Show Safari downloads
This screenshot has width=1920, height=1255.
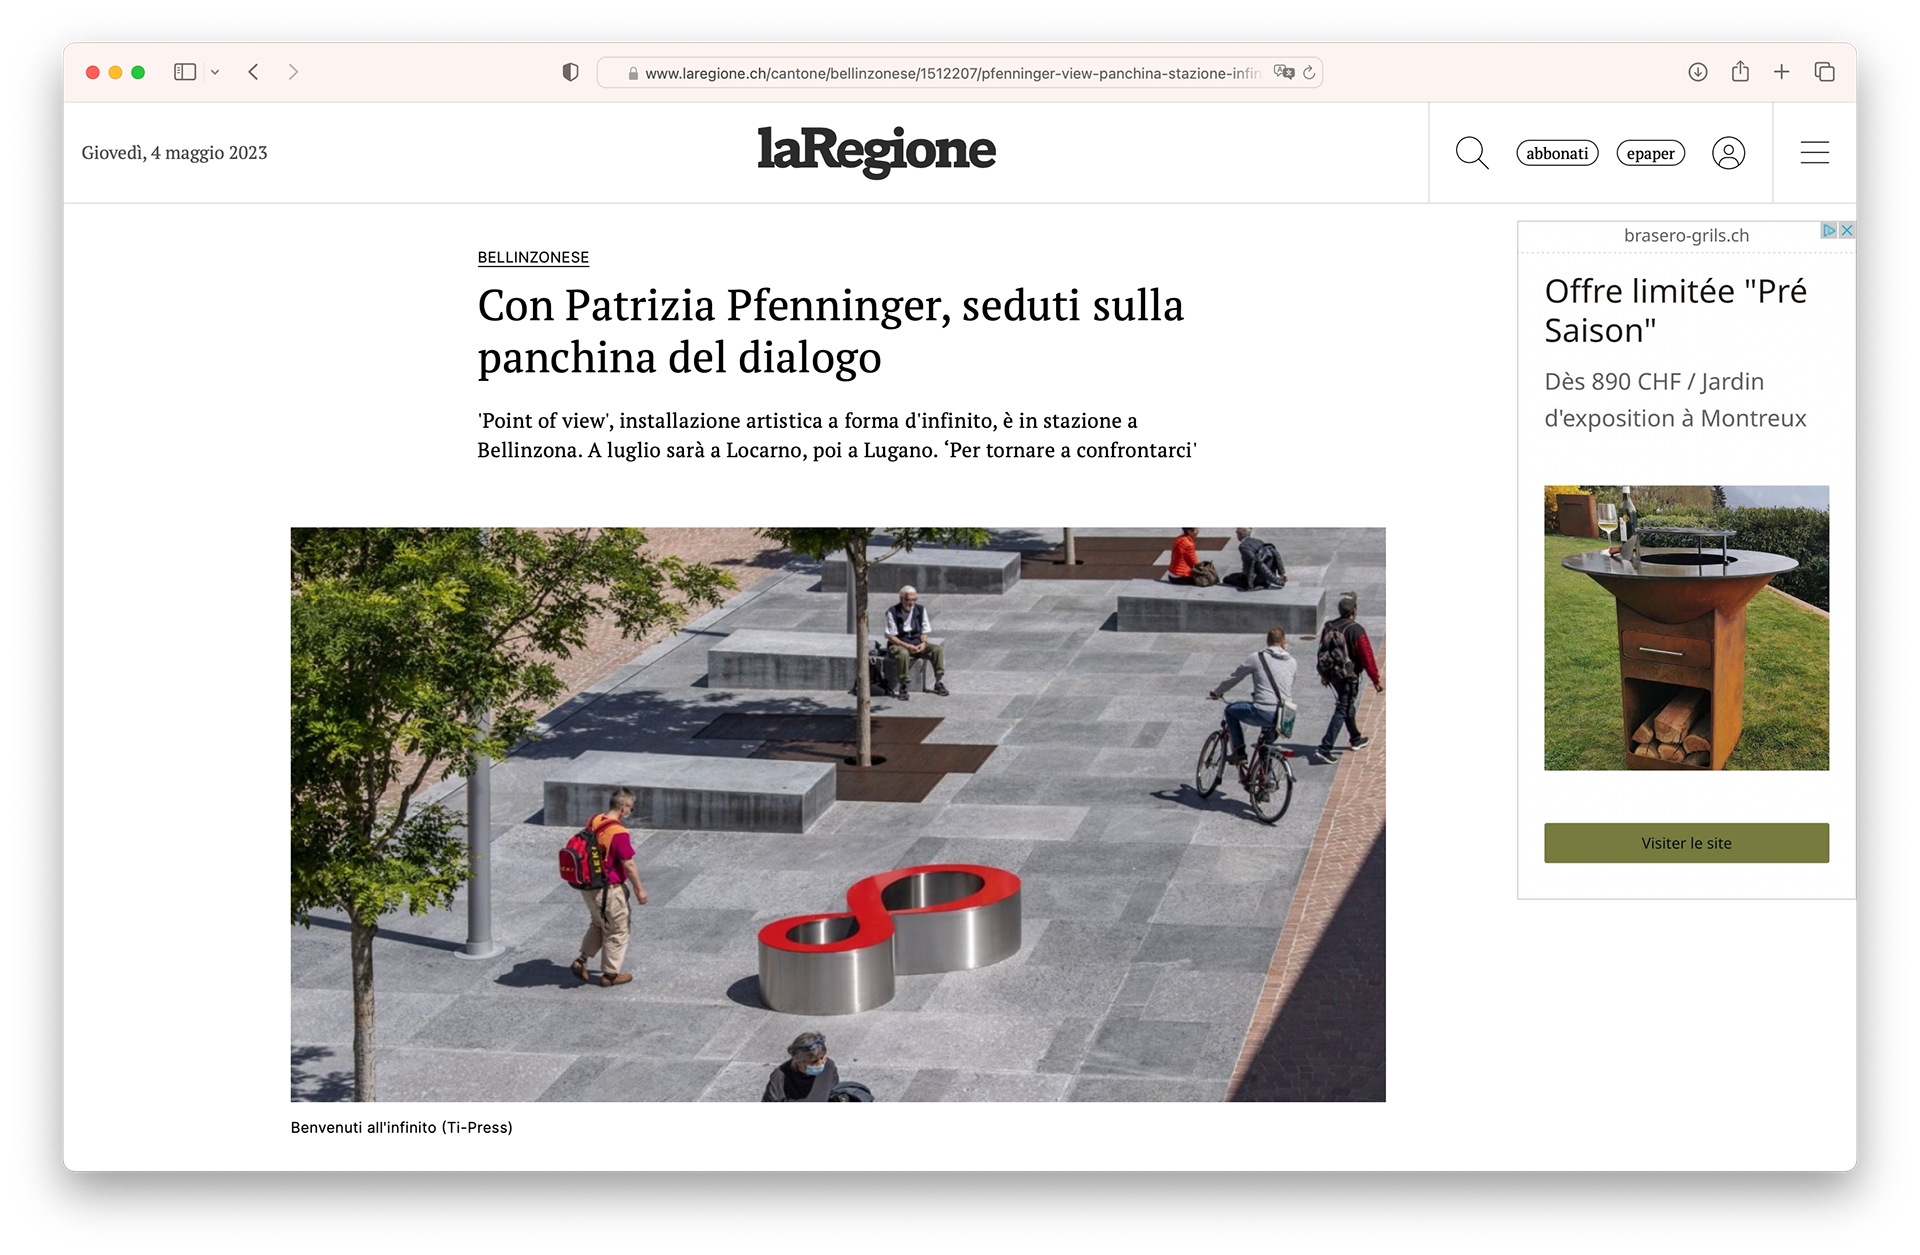[x=1698, y=72]
